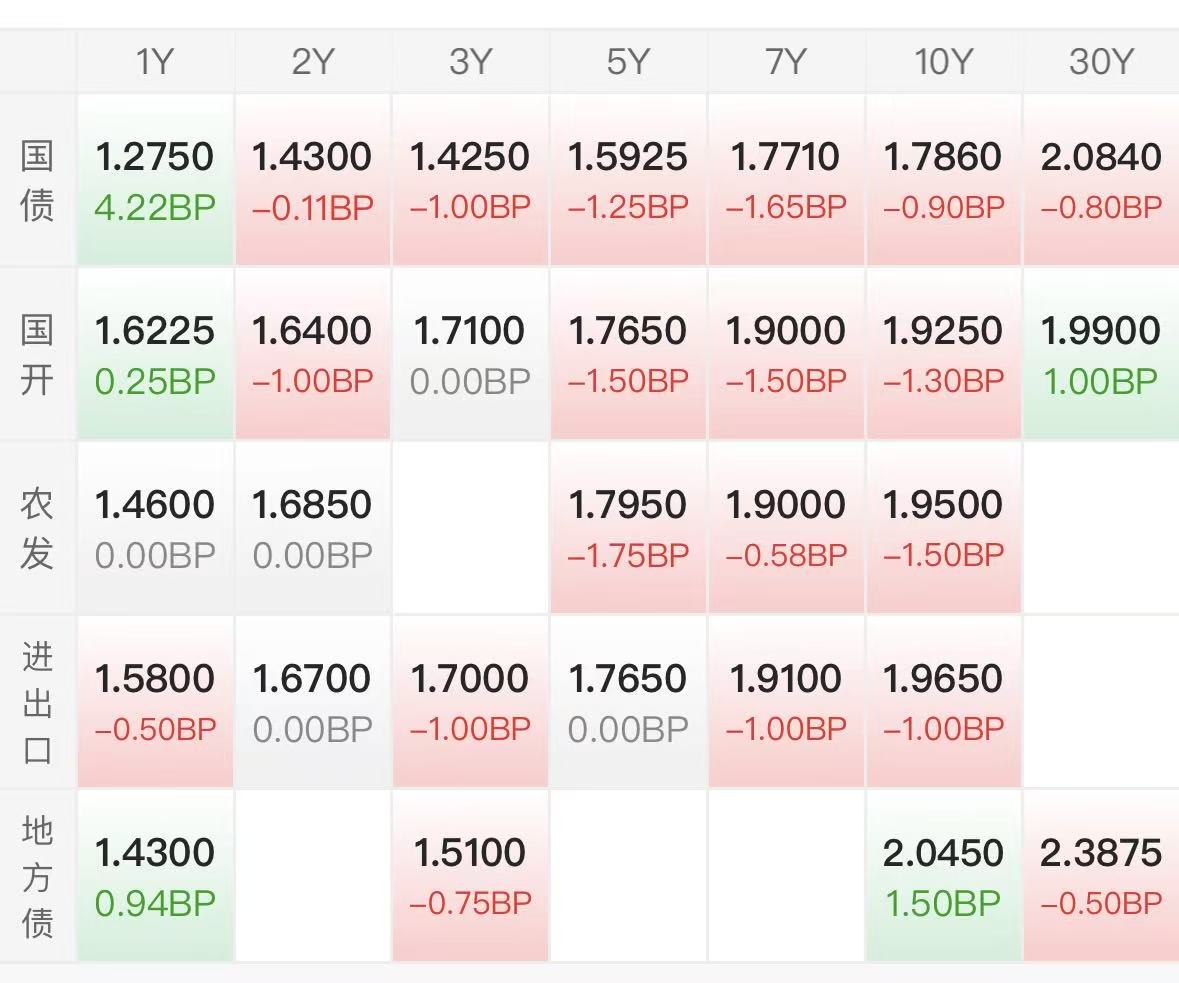Image resolution: width=1179 pixels, height=983 pixels.
Task: Open 进出口 10Y cell showing 1.9650
Action: 943,702
